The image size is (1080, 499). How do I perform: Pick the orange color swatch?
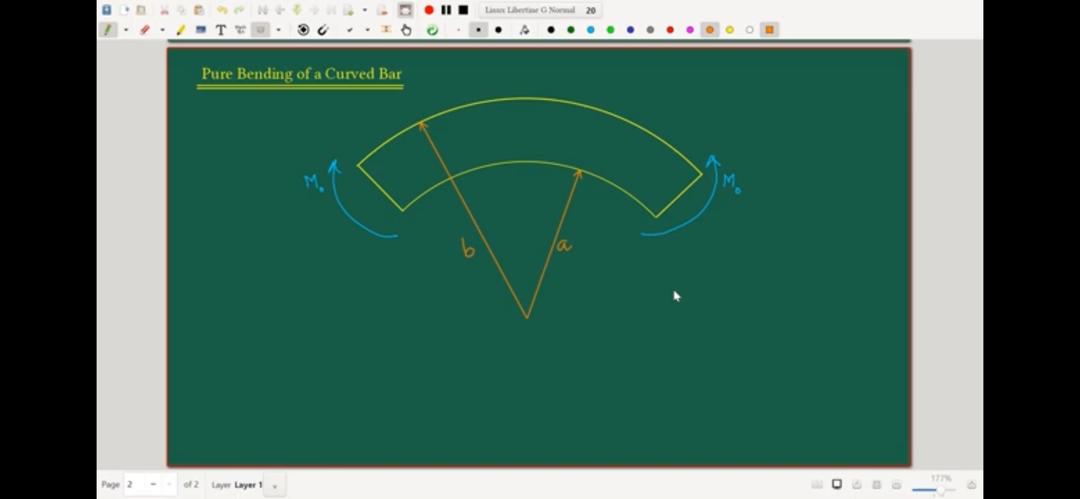(x=709, y=30)
